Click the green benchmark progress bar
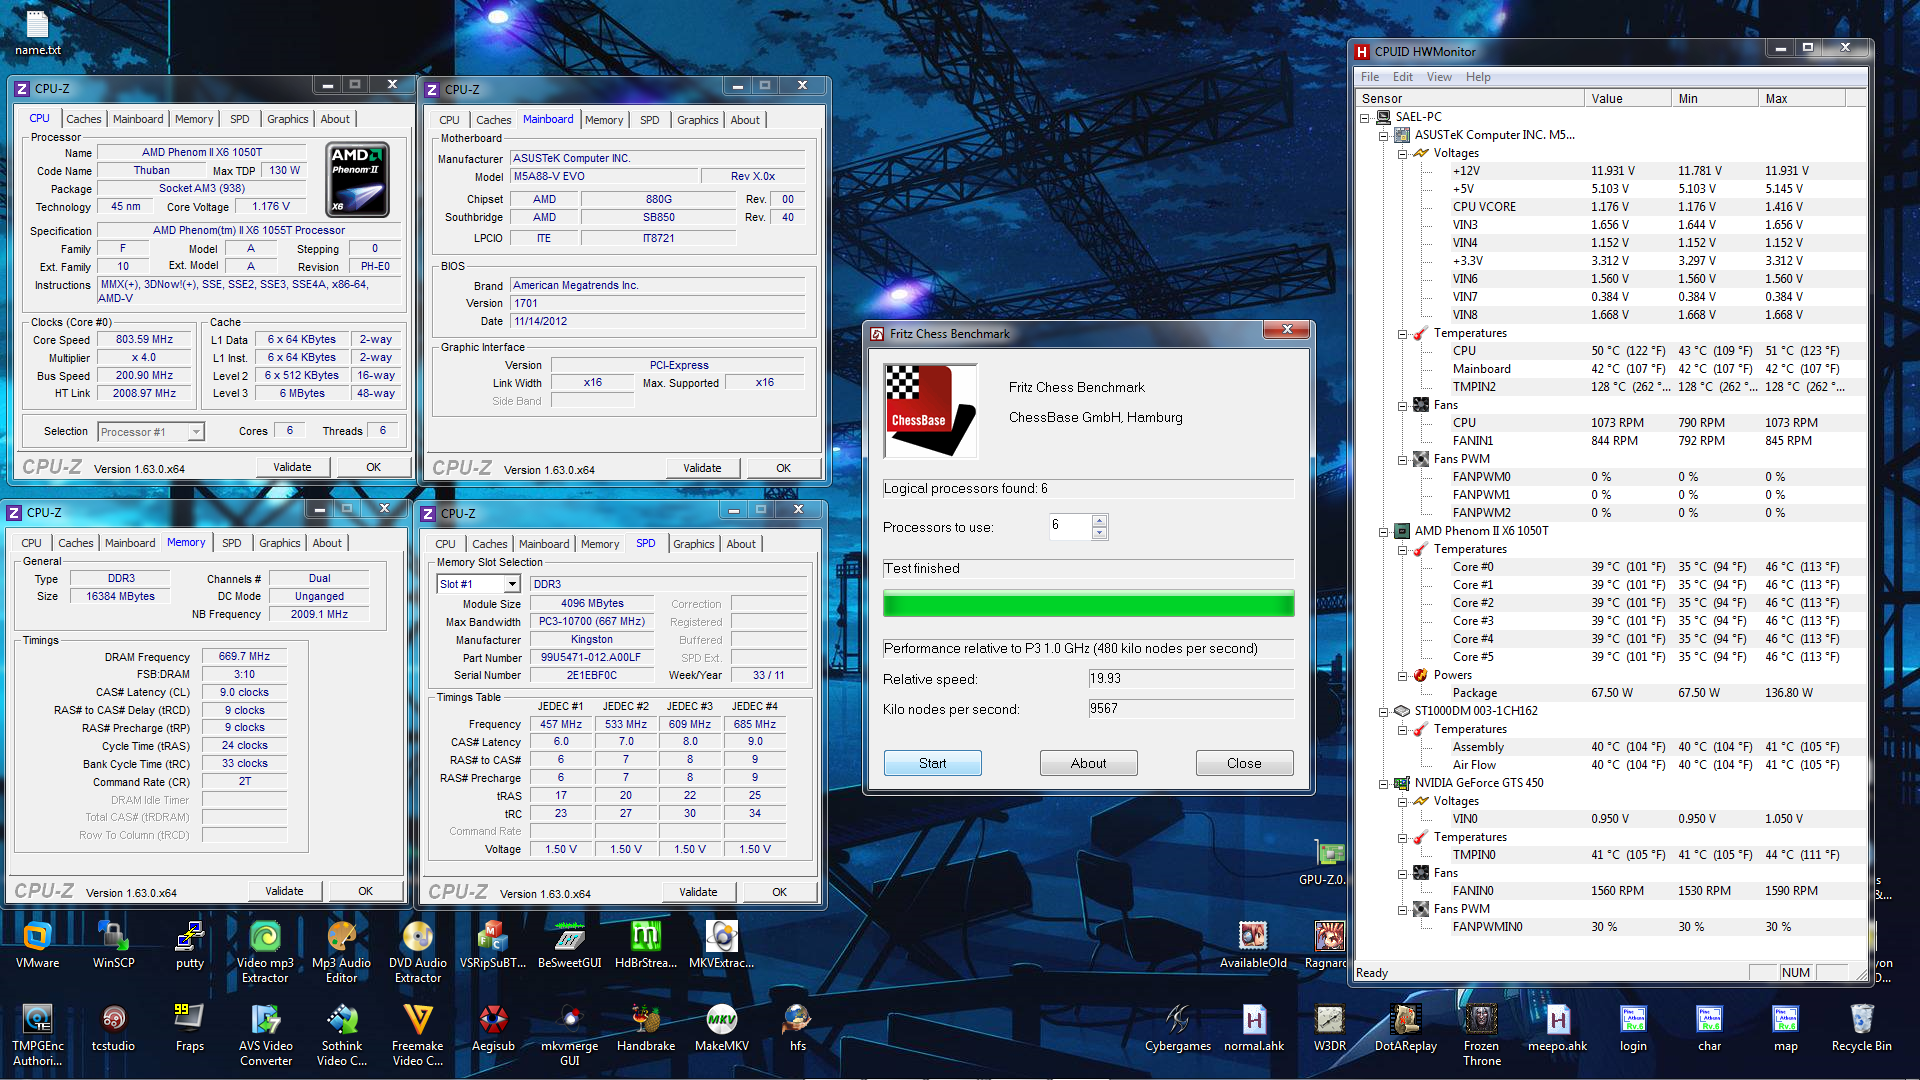This screenshot has width=1920, height=1080. (1088, 604)
